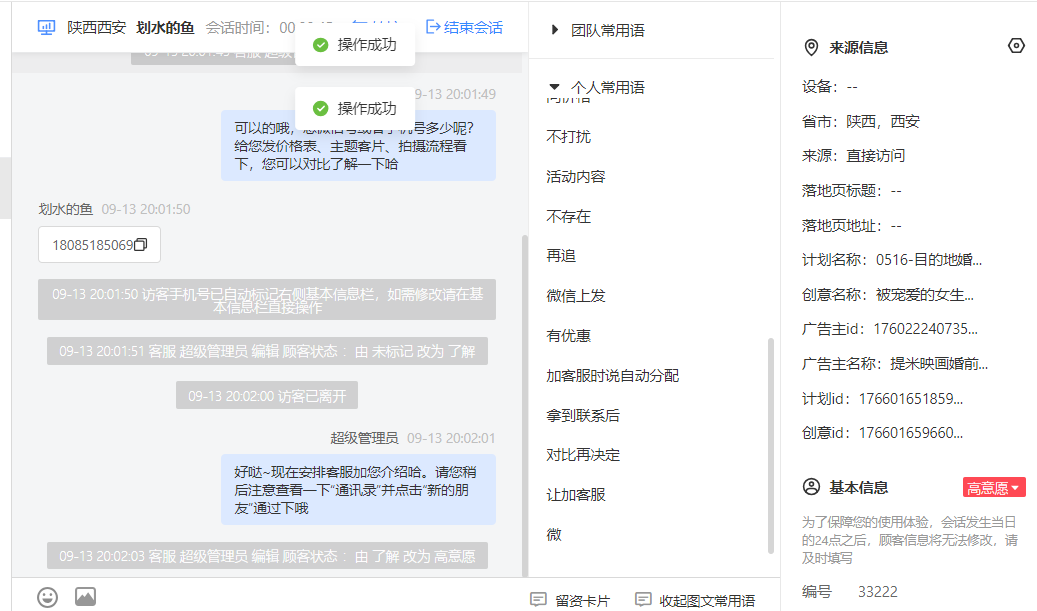
Task: Choose quick phrase 加客服时说自动分配
Action: (612, 376)
